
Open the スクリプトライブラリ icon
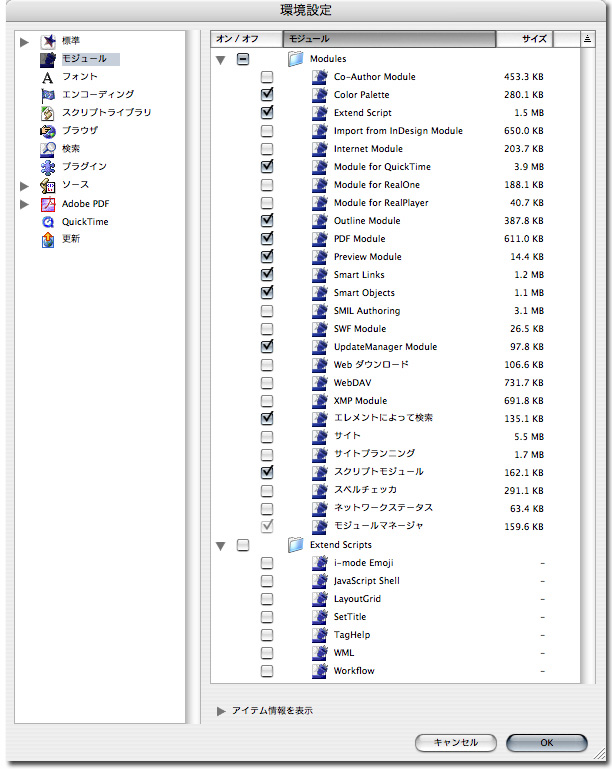pyautogui.click(x=47, y=113)
